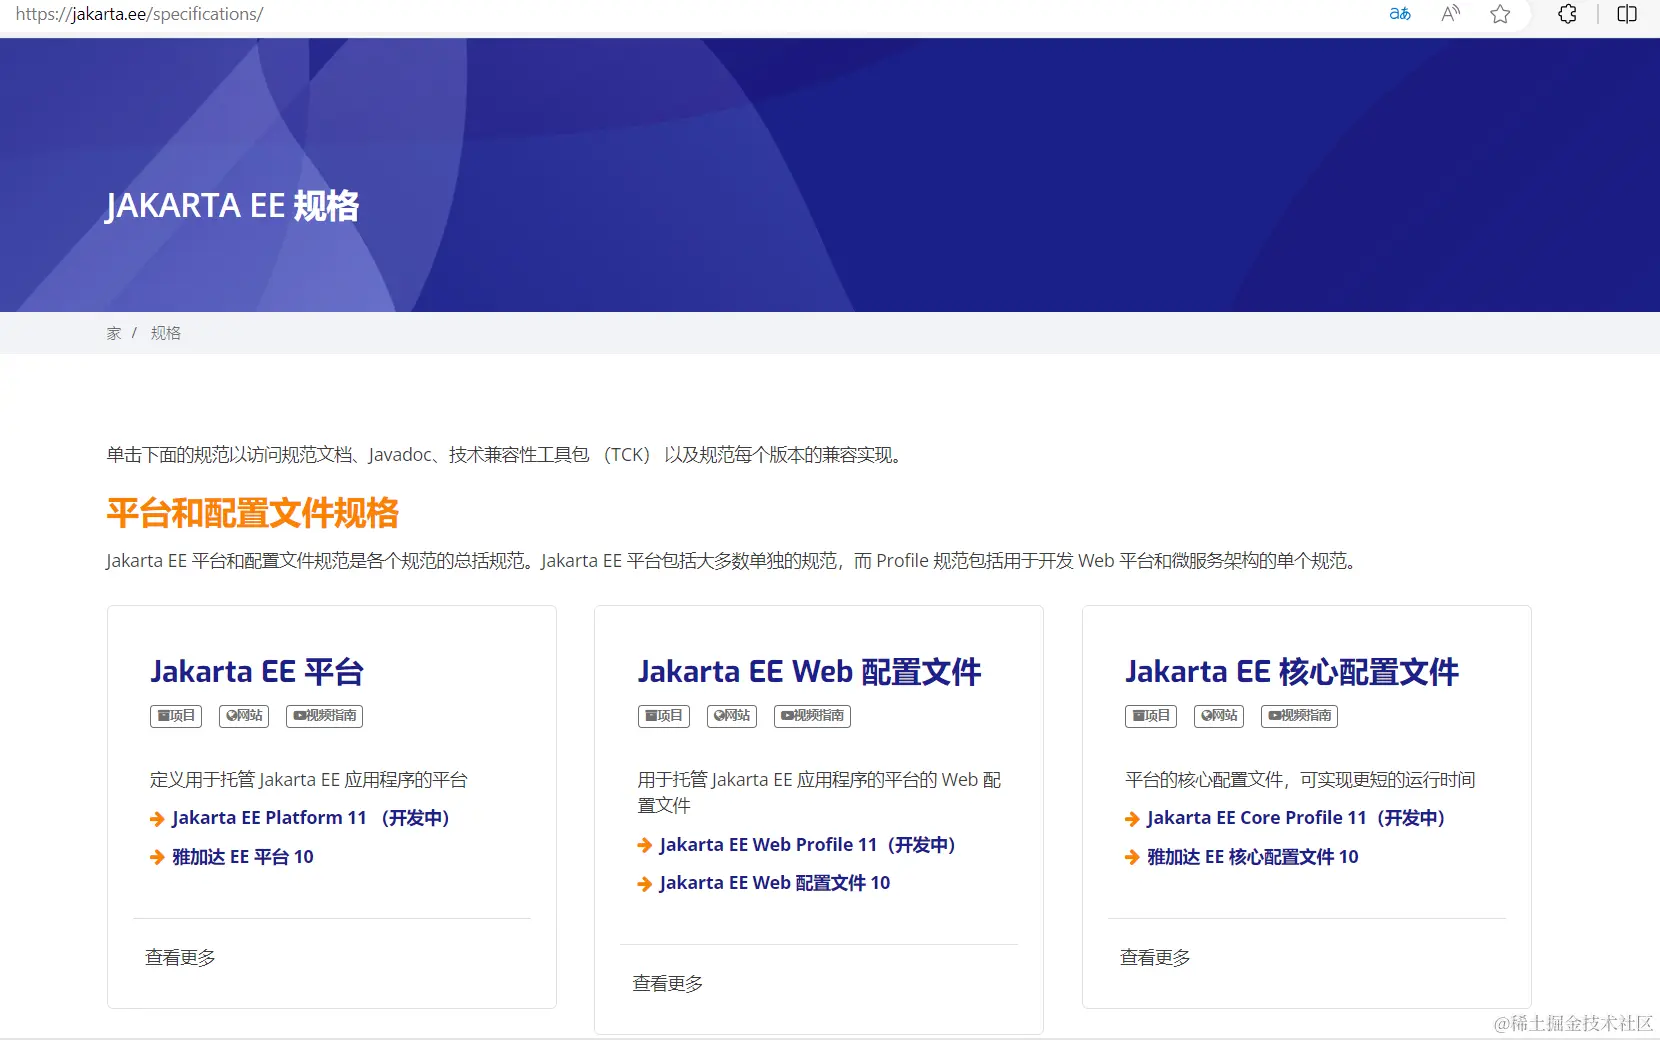
Task: Open the Jakarta EE Web 配置文件 10 link
Action: click(774, 882)
